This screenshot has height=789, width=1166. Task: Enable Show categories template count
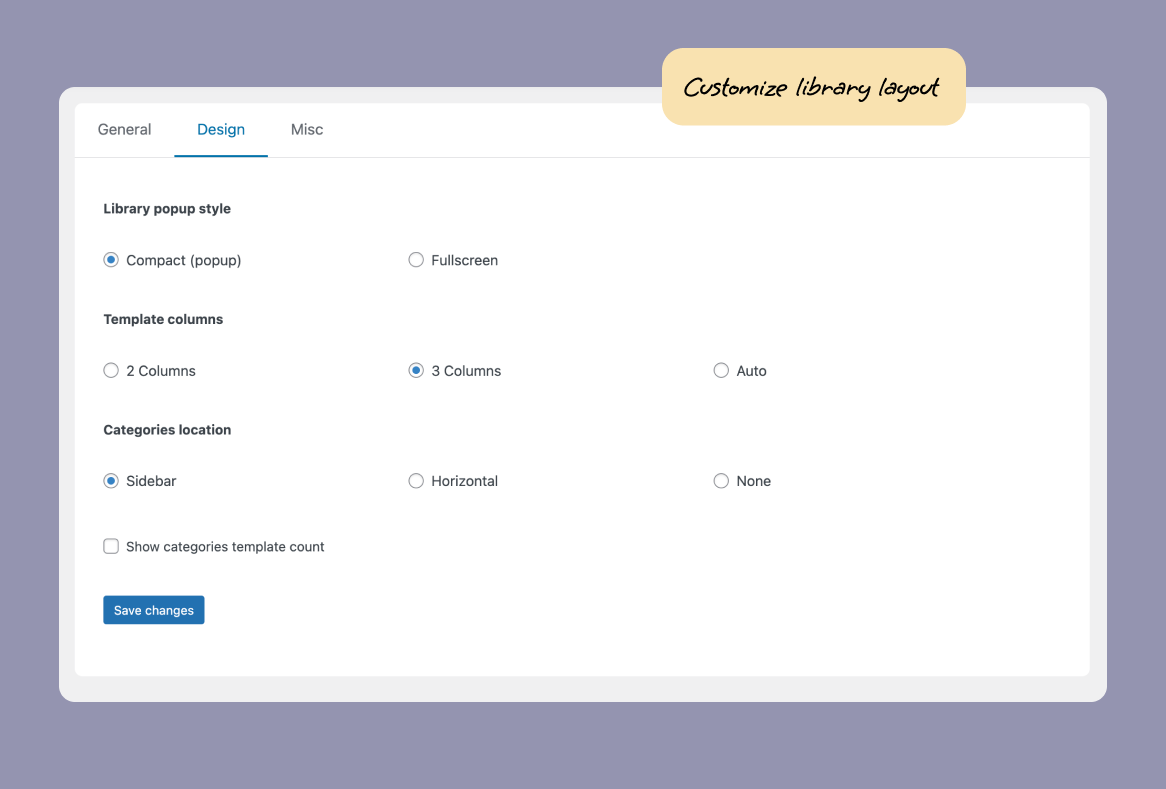pos(111,546)
